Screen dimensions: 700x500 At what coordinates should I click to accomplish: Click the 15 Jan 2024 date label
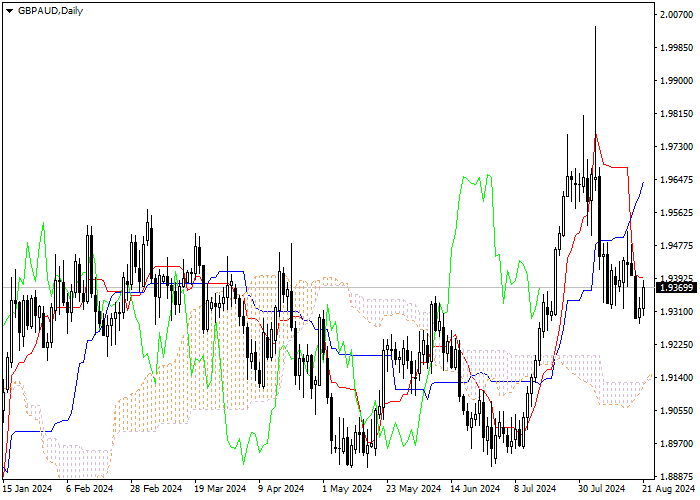[27, 488]
